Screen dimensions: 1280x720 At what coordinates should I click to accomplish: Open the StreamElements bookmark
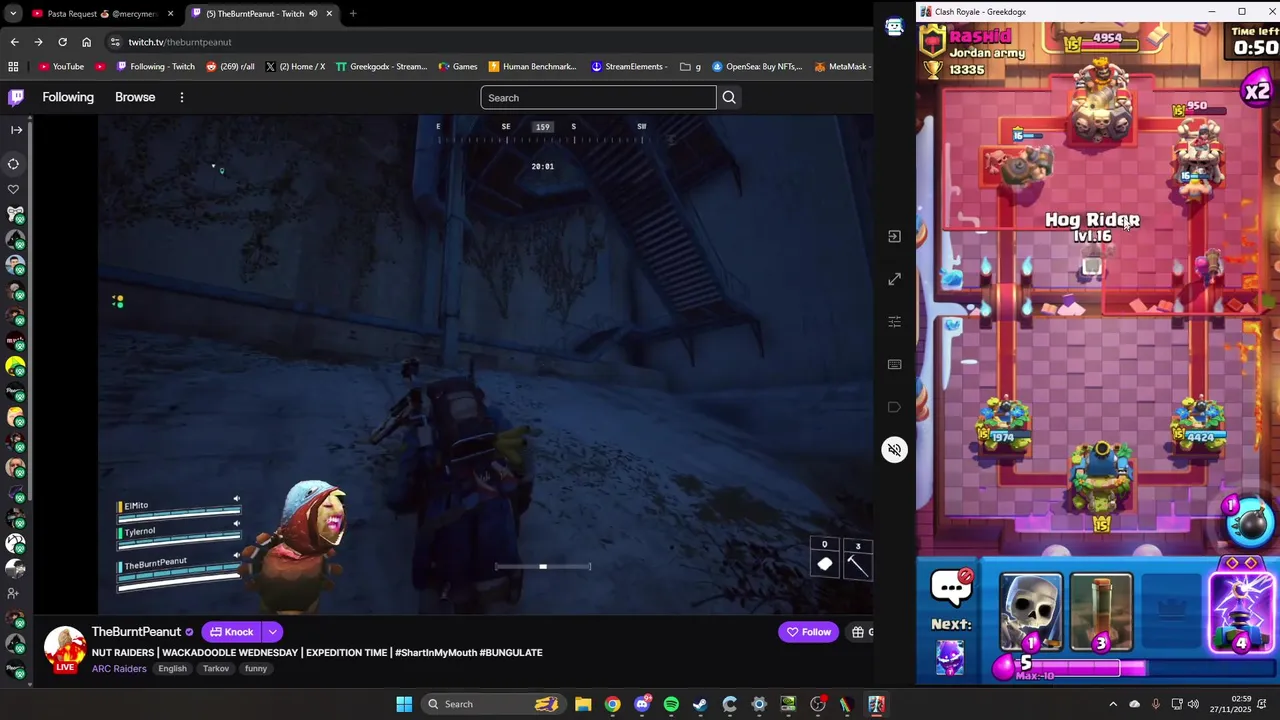pos(629,67)
